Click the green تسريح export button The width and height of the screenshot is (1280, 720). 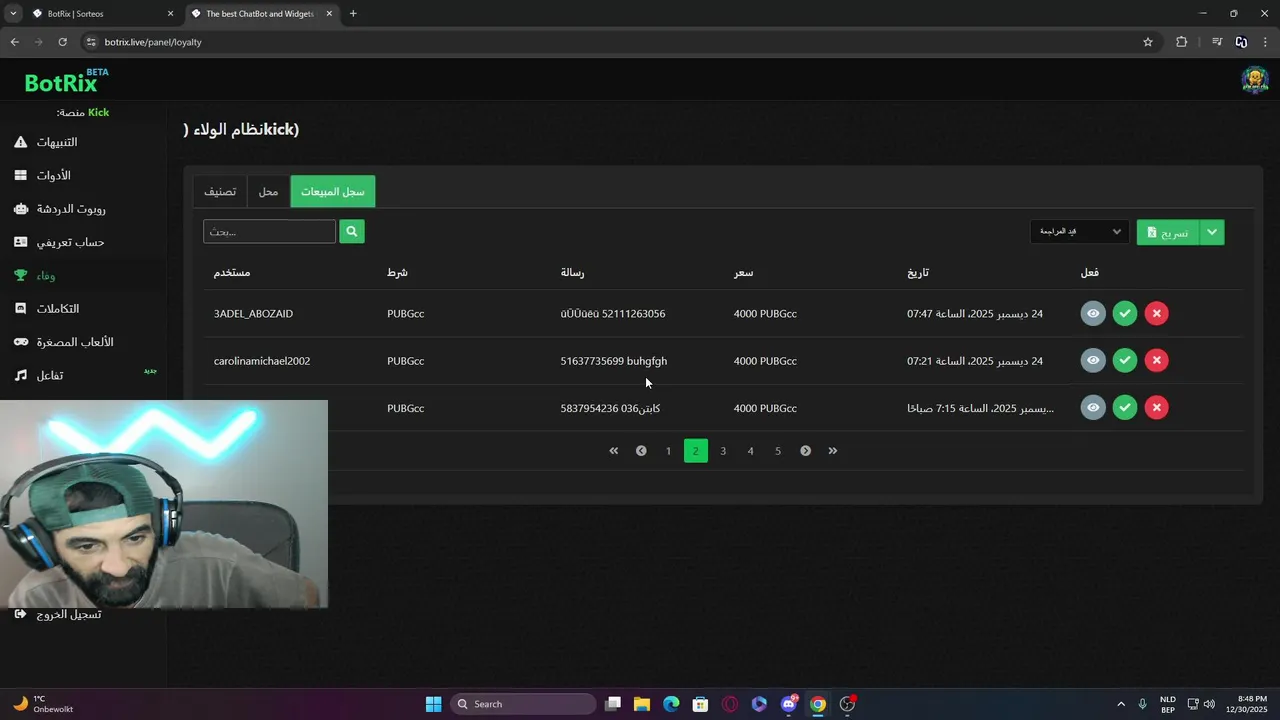click(1167, 232)
